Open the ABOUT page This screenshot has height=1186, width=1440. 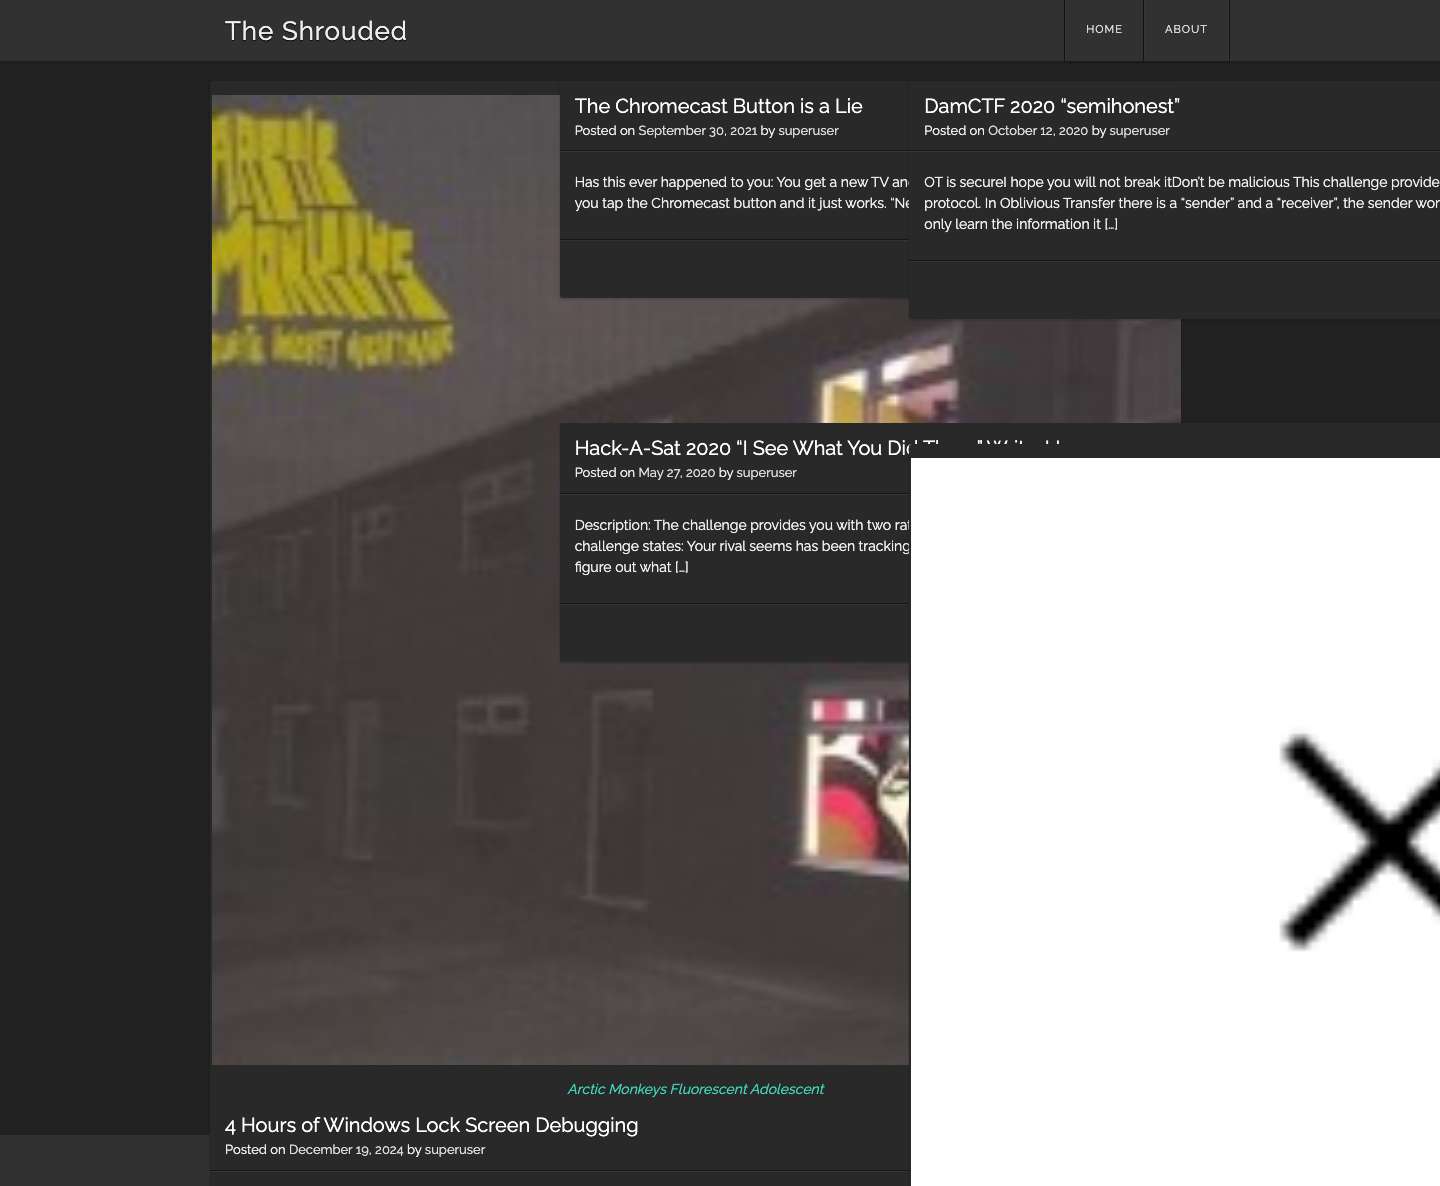(x=1186, y=30)
